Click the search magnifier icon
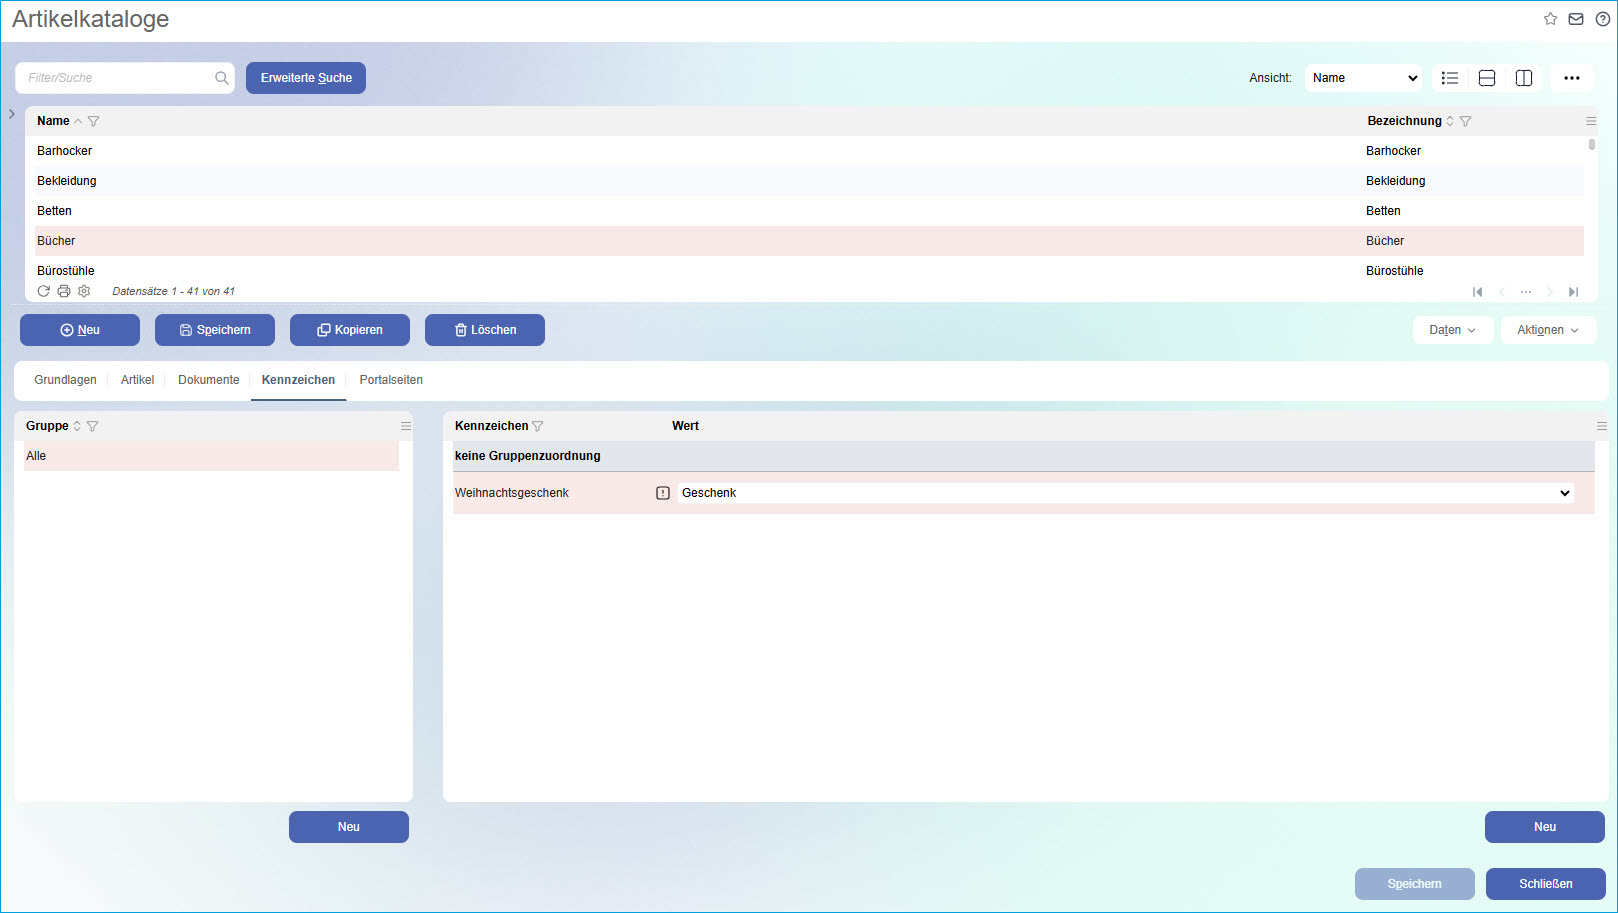This screenshot has width=1618, height=913. point(221,78)
